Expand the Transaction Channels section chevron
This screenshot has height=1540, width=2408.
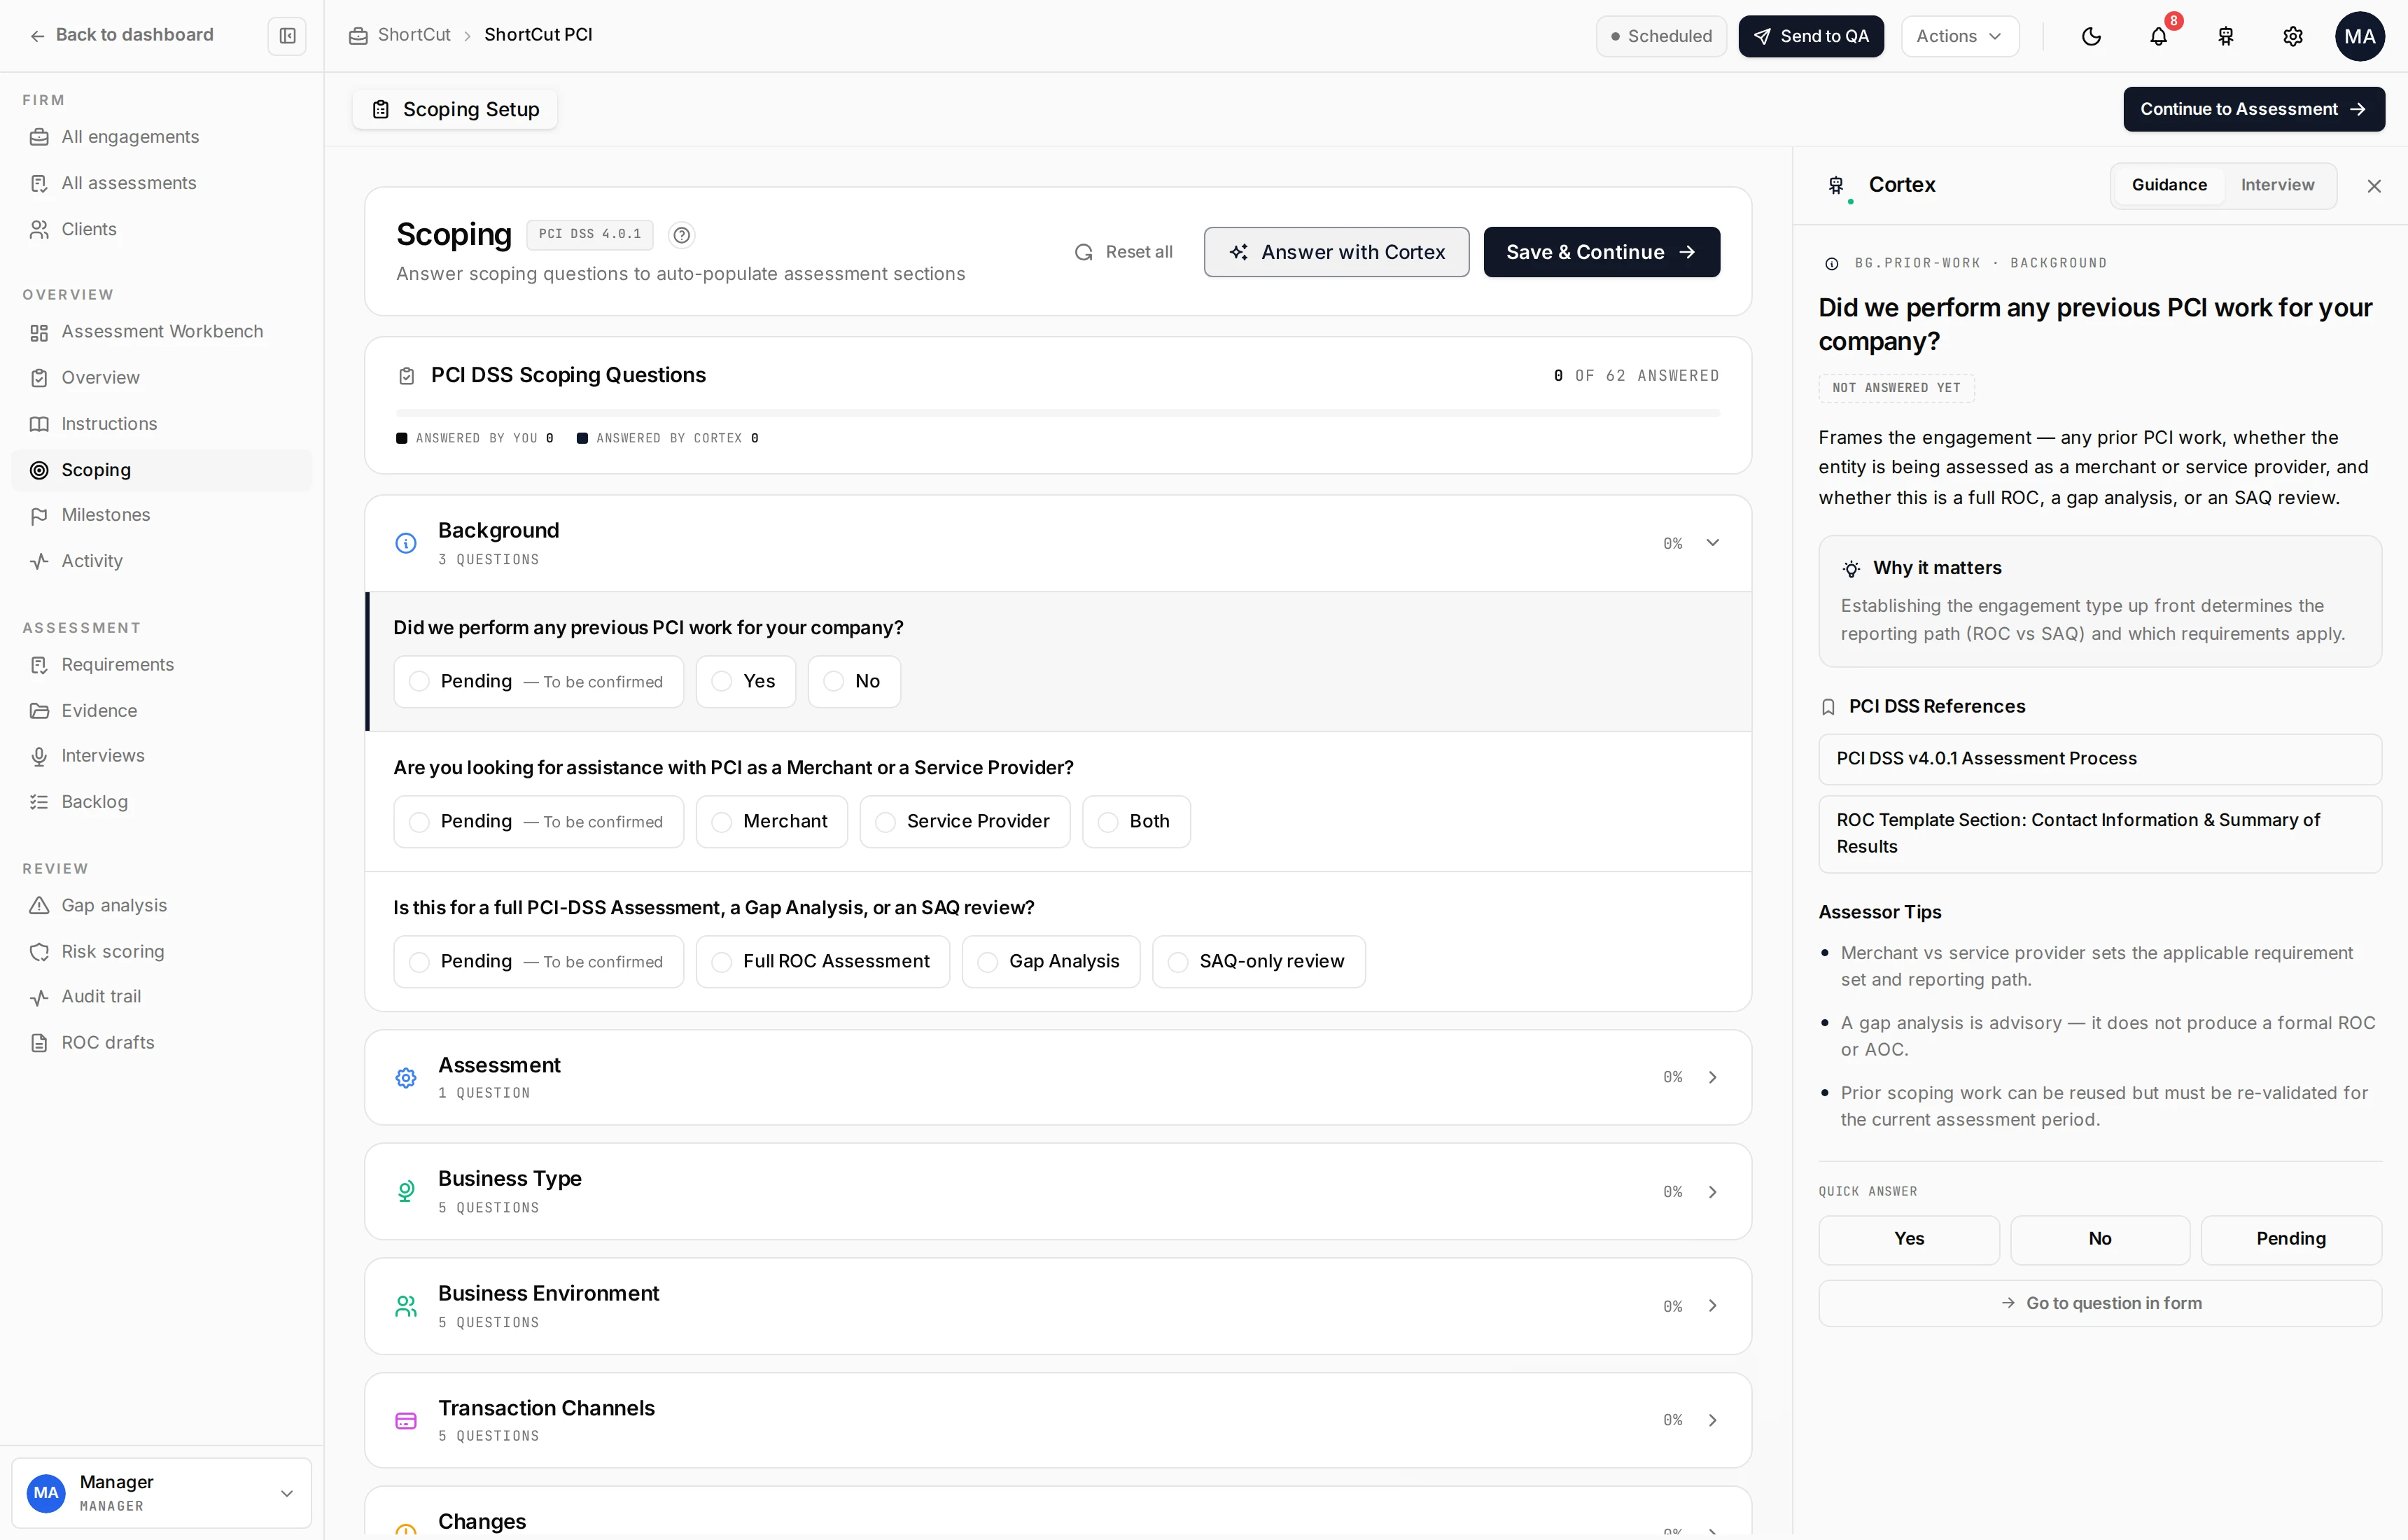[x=1712, y=1421]
